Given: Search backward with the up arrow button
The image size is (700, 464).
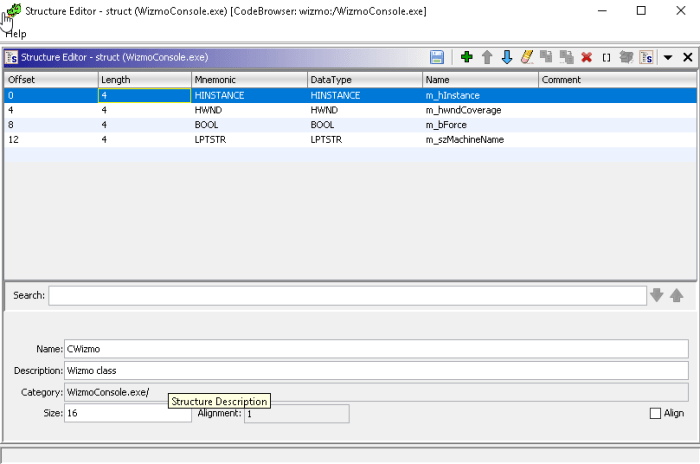Looking at the screenshot, I should 677,295.
